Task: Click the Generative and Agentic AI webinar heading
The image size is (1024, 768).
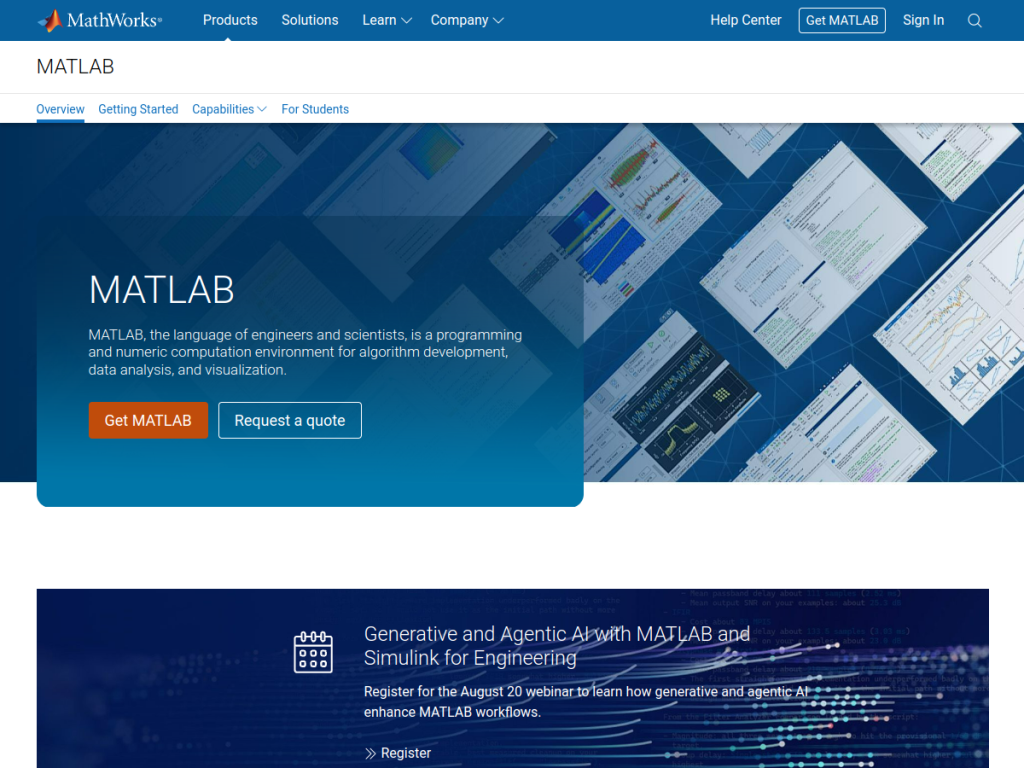Action: tap(556, 646)
